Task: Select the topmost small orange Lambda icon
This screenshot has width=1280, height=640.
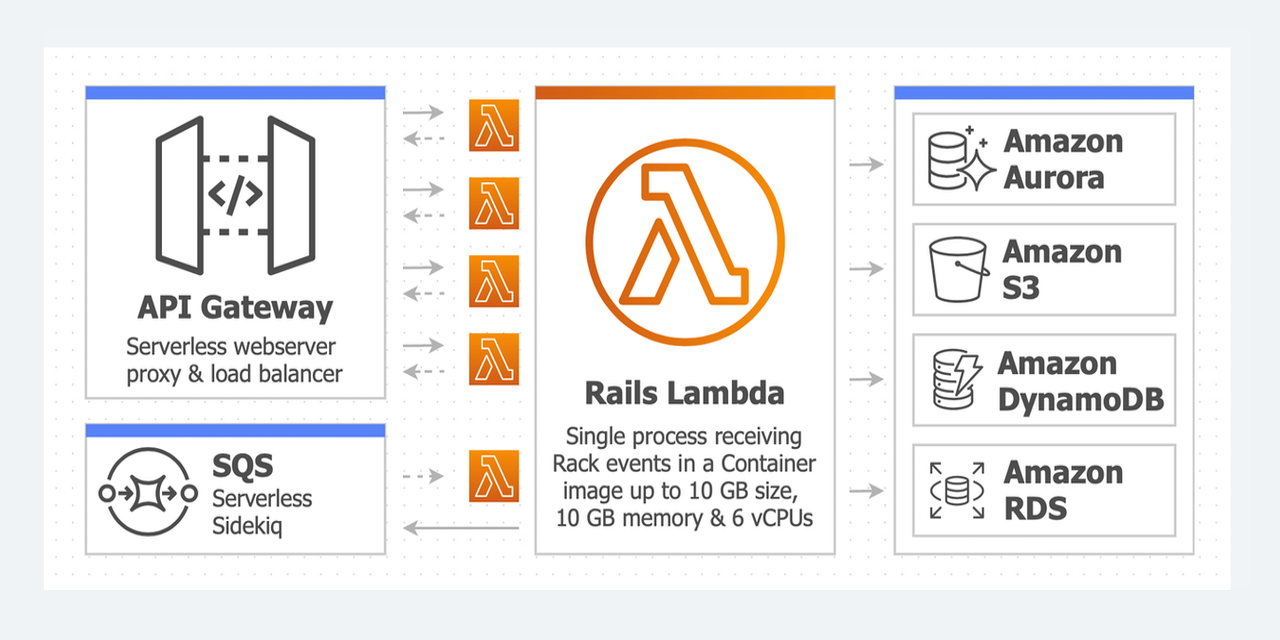Action: (494, 125)
